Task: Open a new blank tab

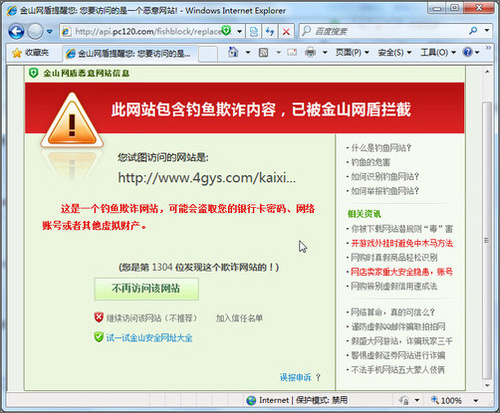Action: pos(208,54)
